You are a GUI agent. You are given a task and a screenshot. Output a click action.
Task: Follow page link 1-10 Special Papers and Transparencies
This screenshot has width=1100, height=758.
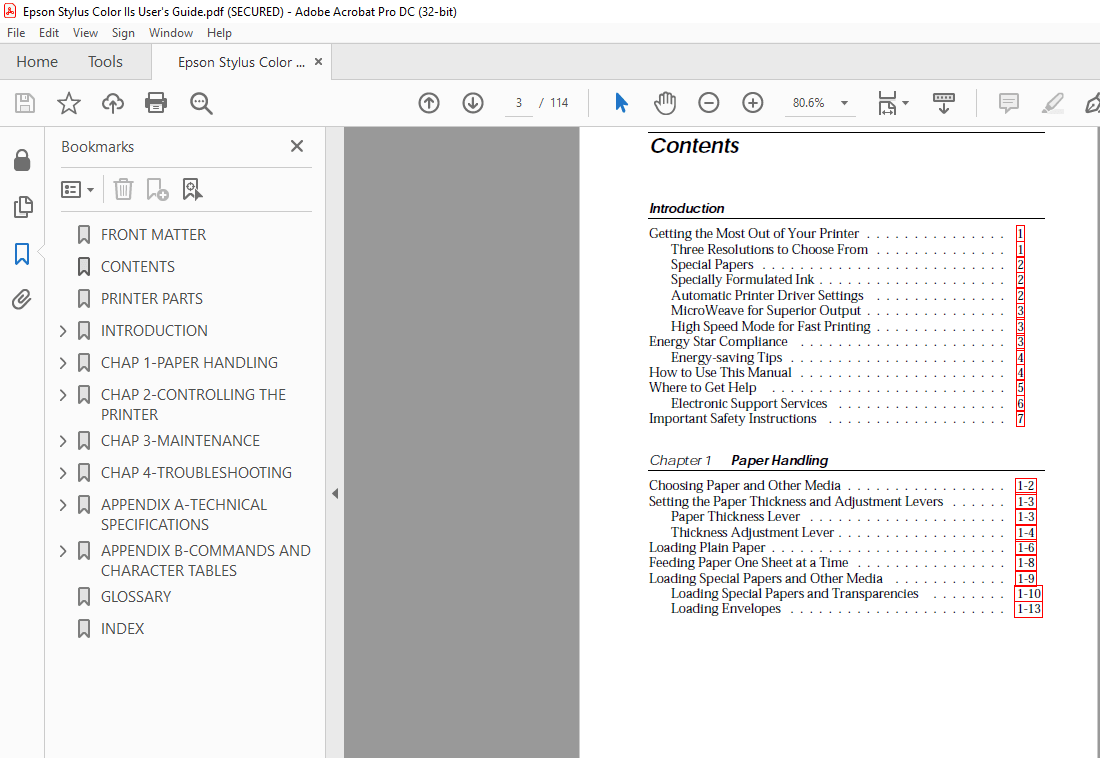(x=1029, y=594)
